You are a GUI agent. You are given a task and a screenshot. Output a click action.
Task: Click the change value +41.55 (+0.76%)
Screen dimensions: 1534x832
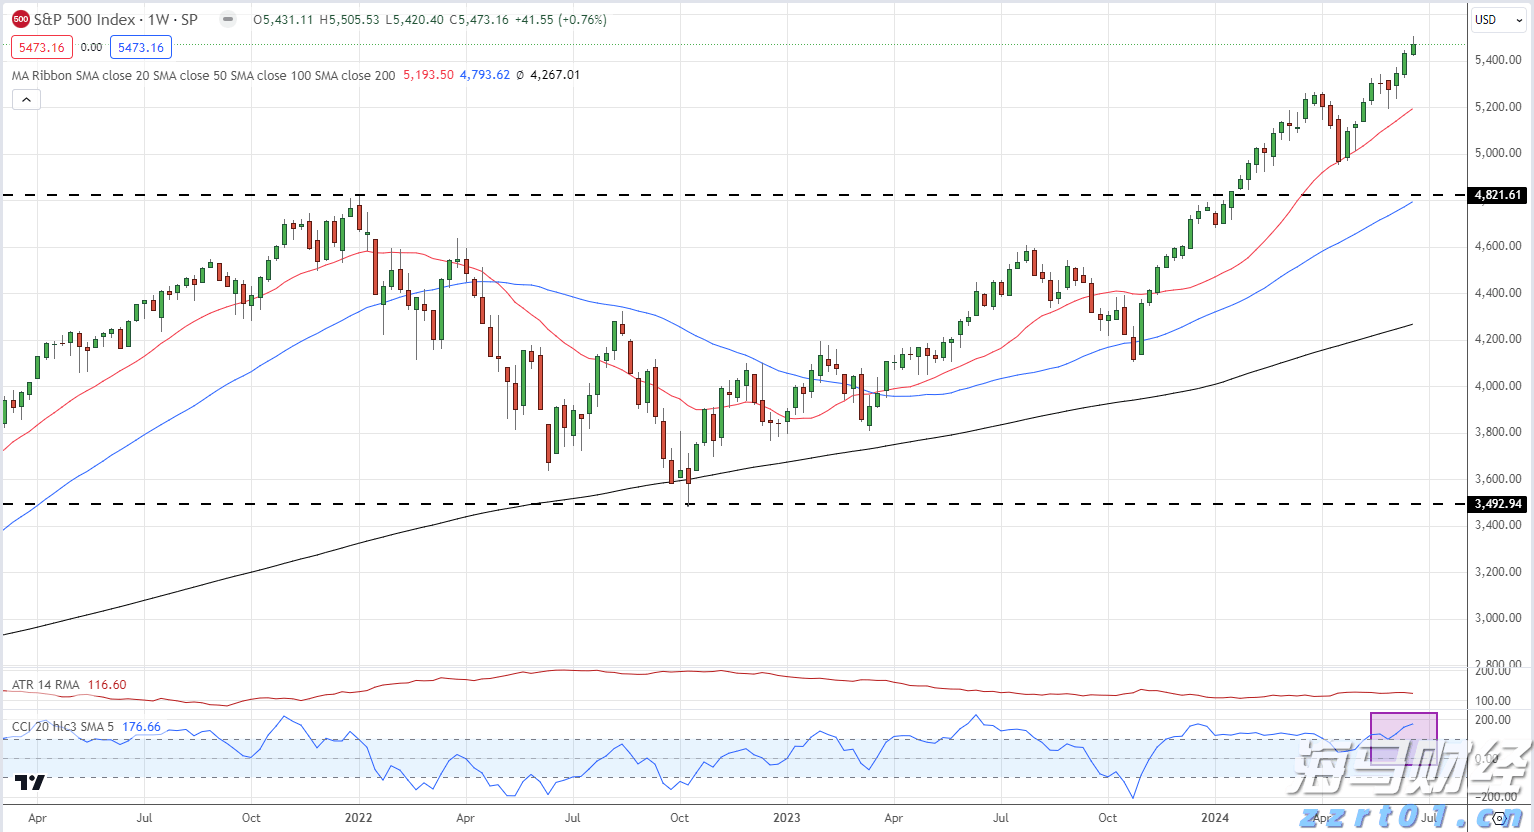[x=560, y=20]
